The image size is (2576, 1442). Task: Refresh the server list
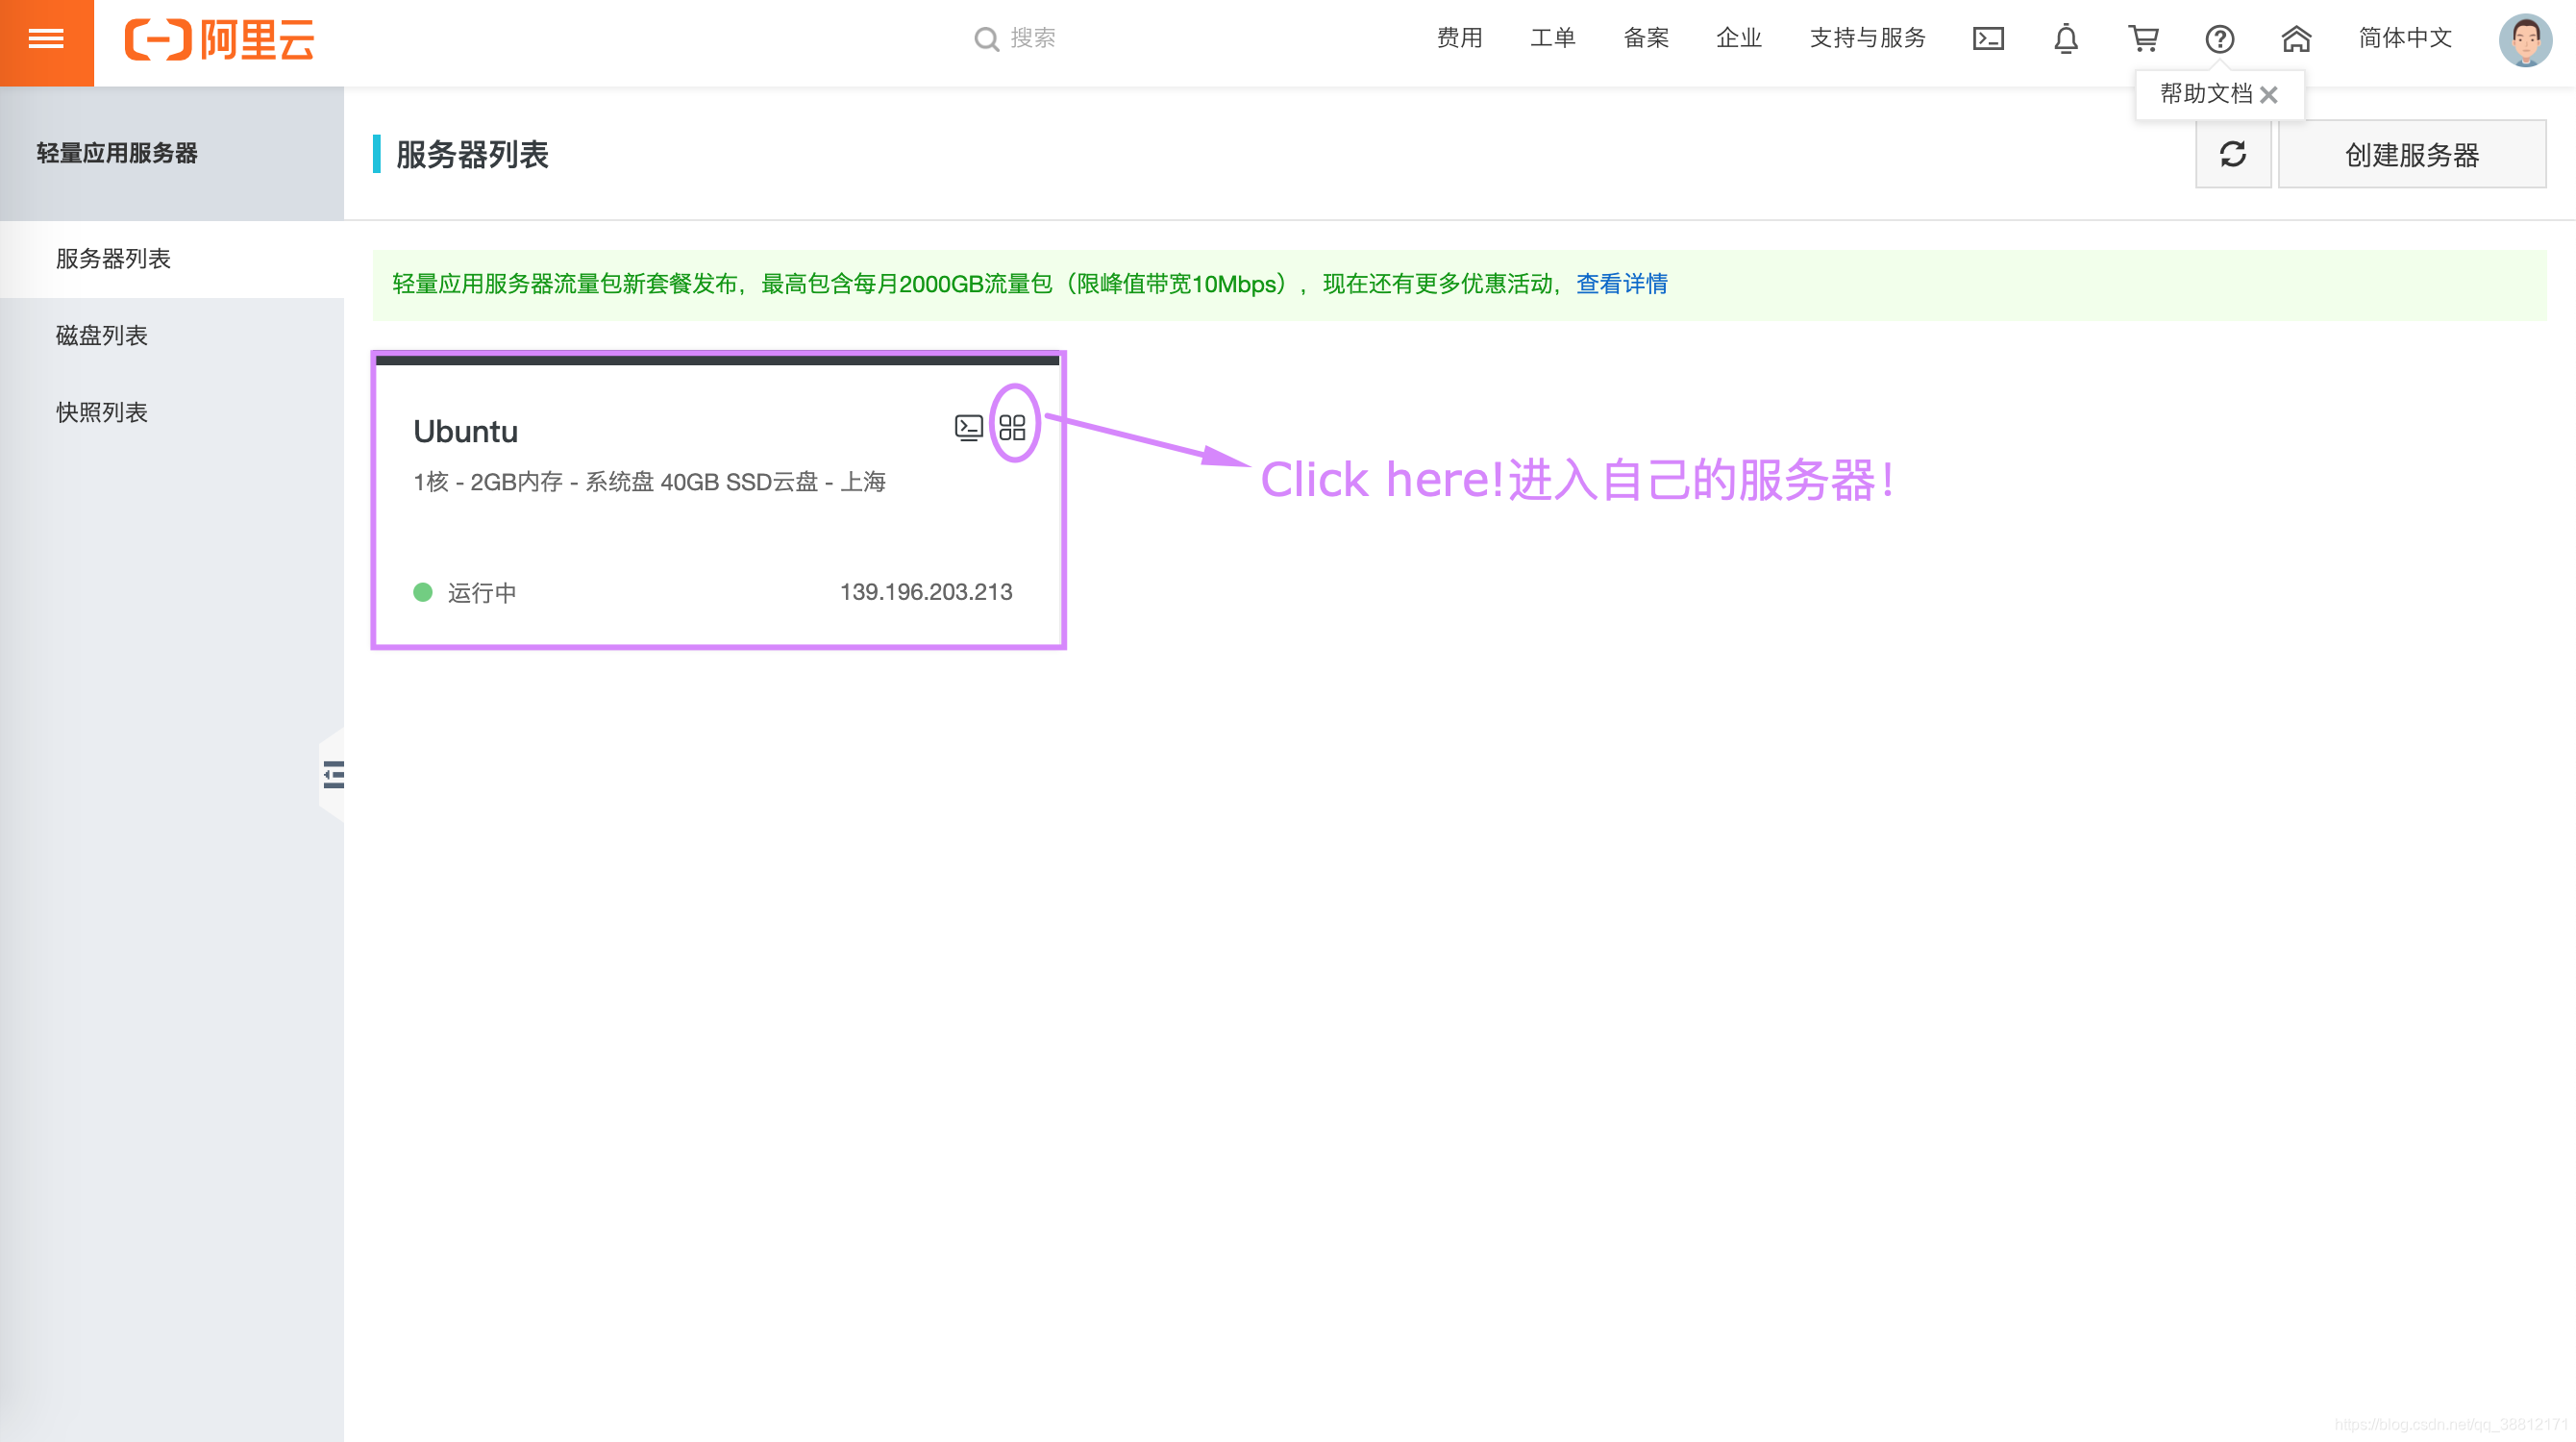tap(2232, 154)
